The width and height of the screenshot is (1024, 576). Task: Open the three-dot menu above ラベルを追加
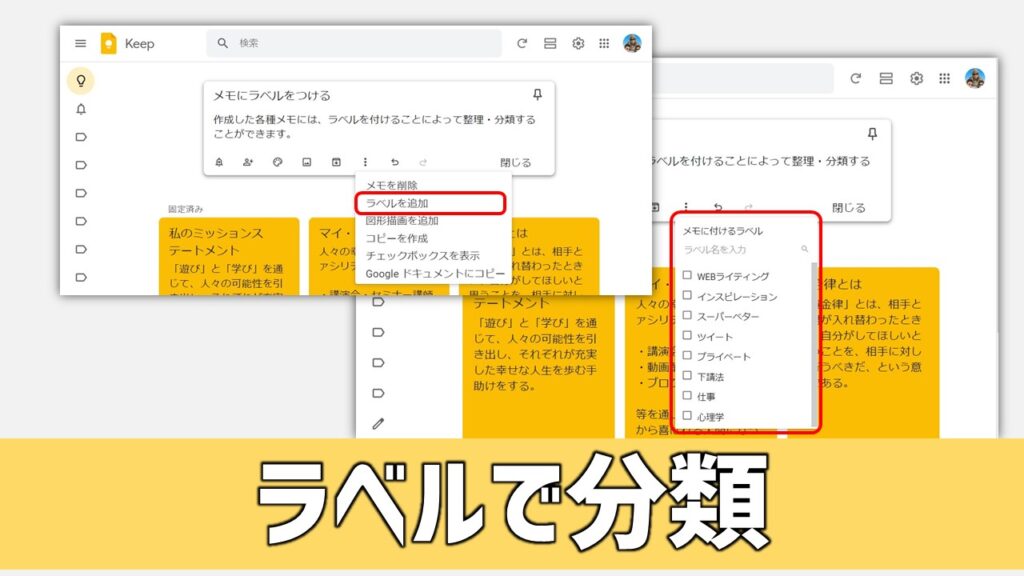point(365,162)
